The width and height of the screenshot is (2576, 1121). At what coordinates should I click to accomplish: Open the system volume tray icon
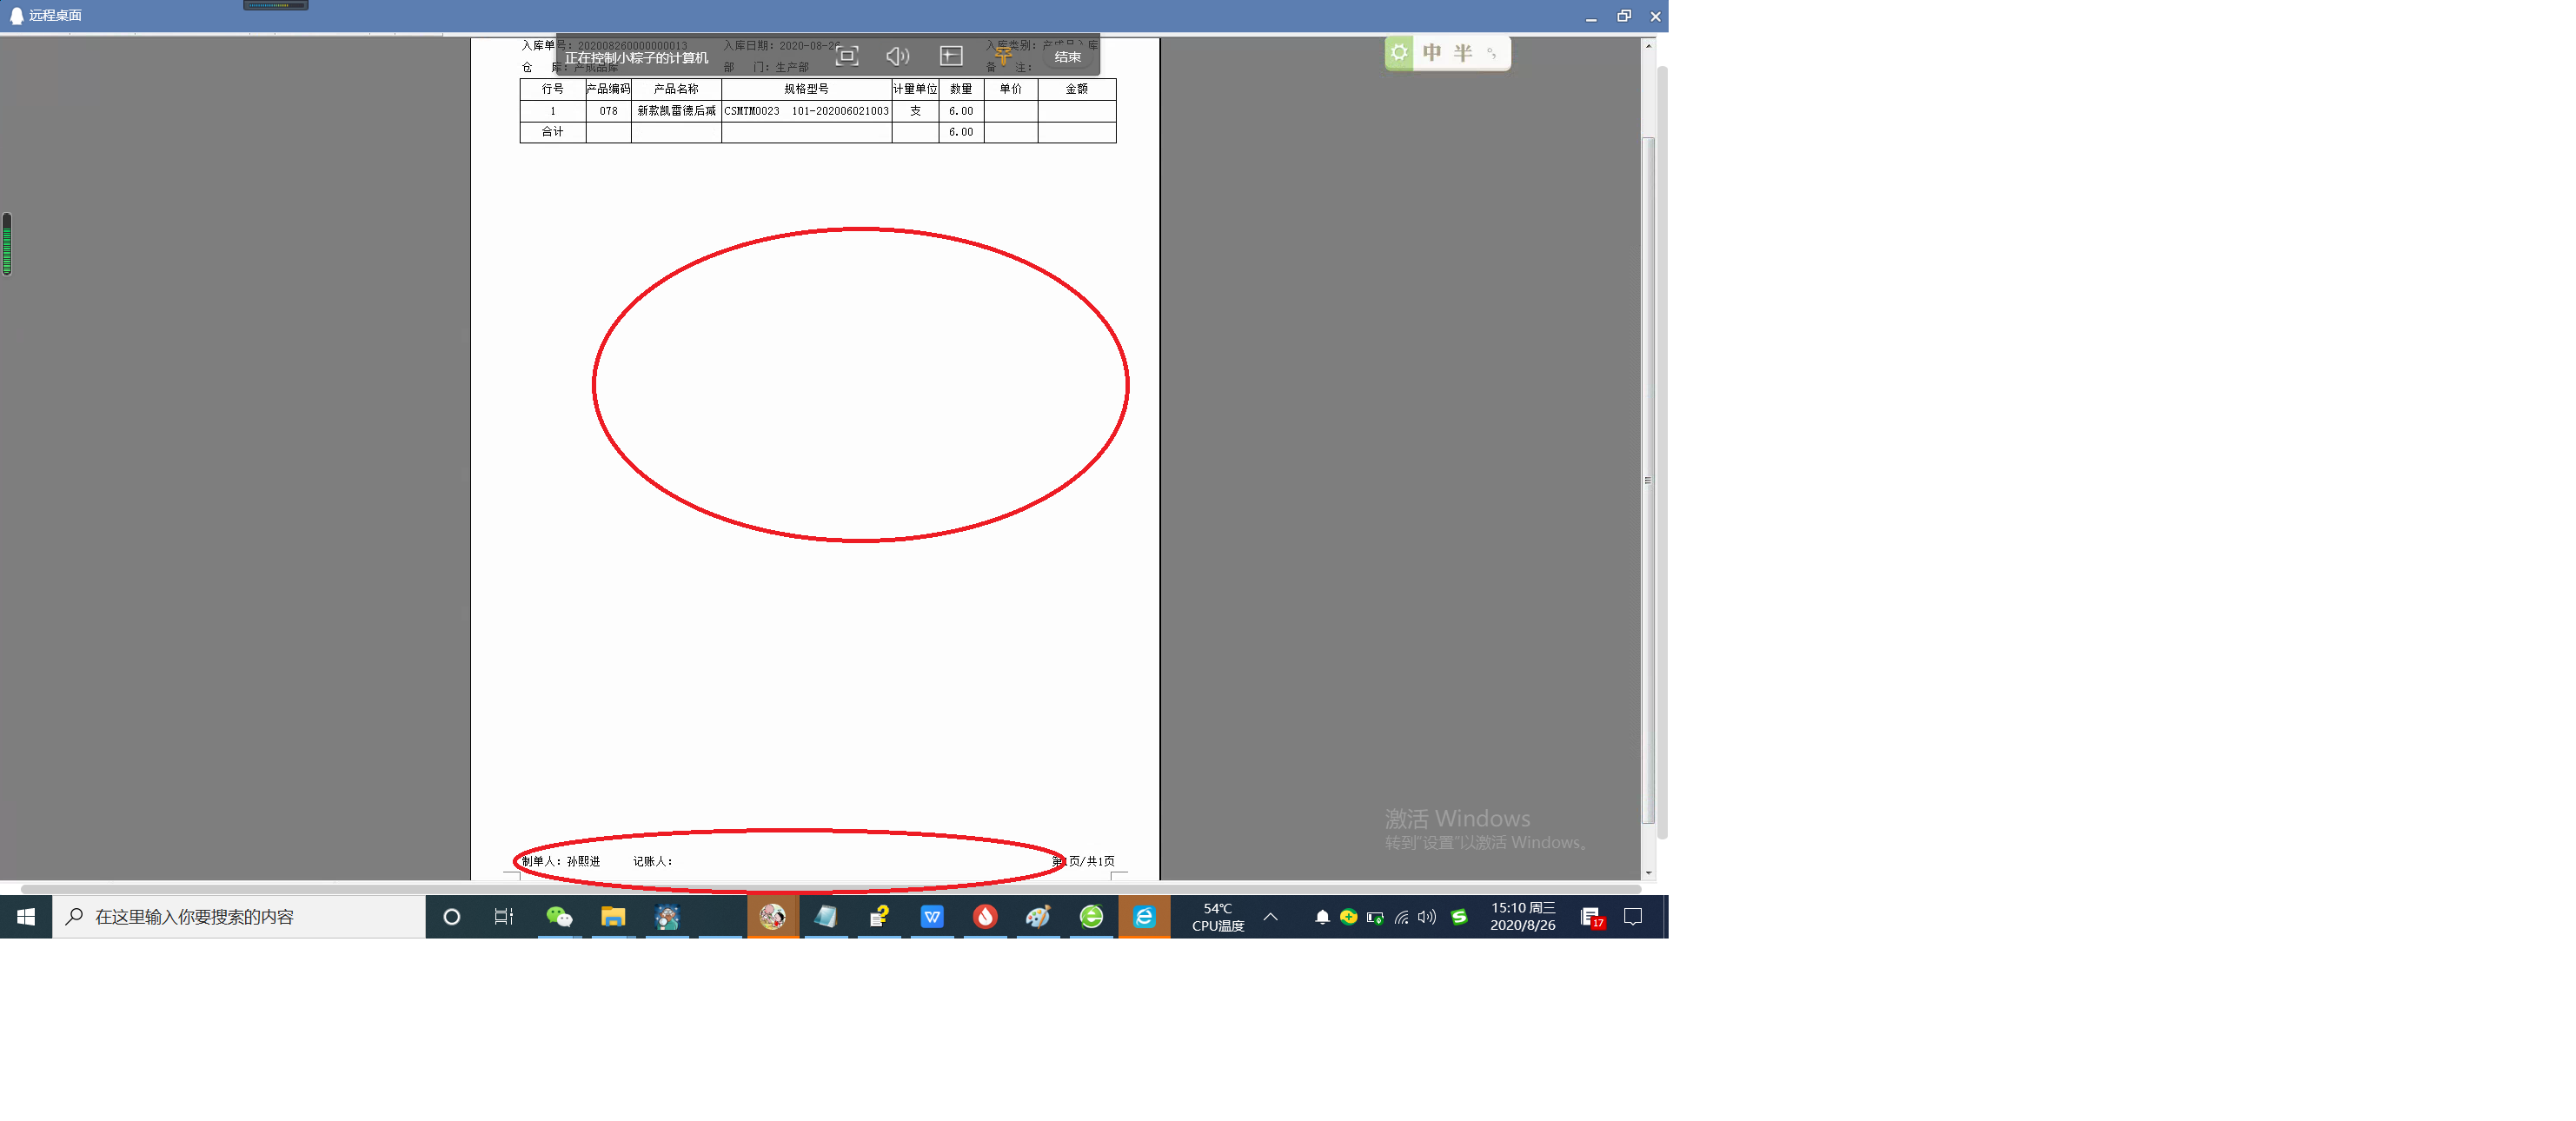(x=1427, y=917)
